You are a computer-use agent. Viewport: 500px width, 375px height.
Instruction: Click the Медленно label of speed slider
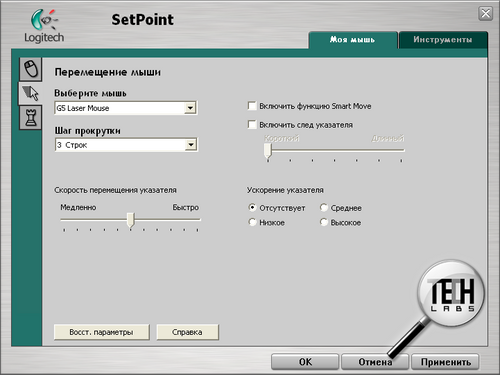click(x=78, y=207)
